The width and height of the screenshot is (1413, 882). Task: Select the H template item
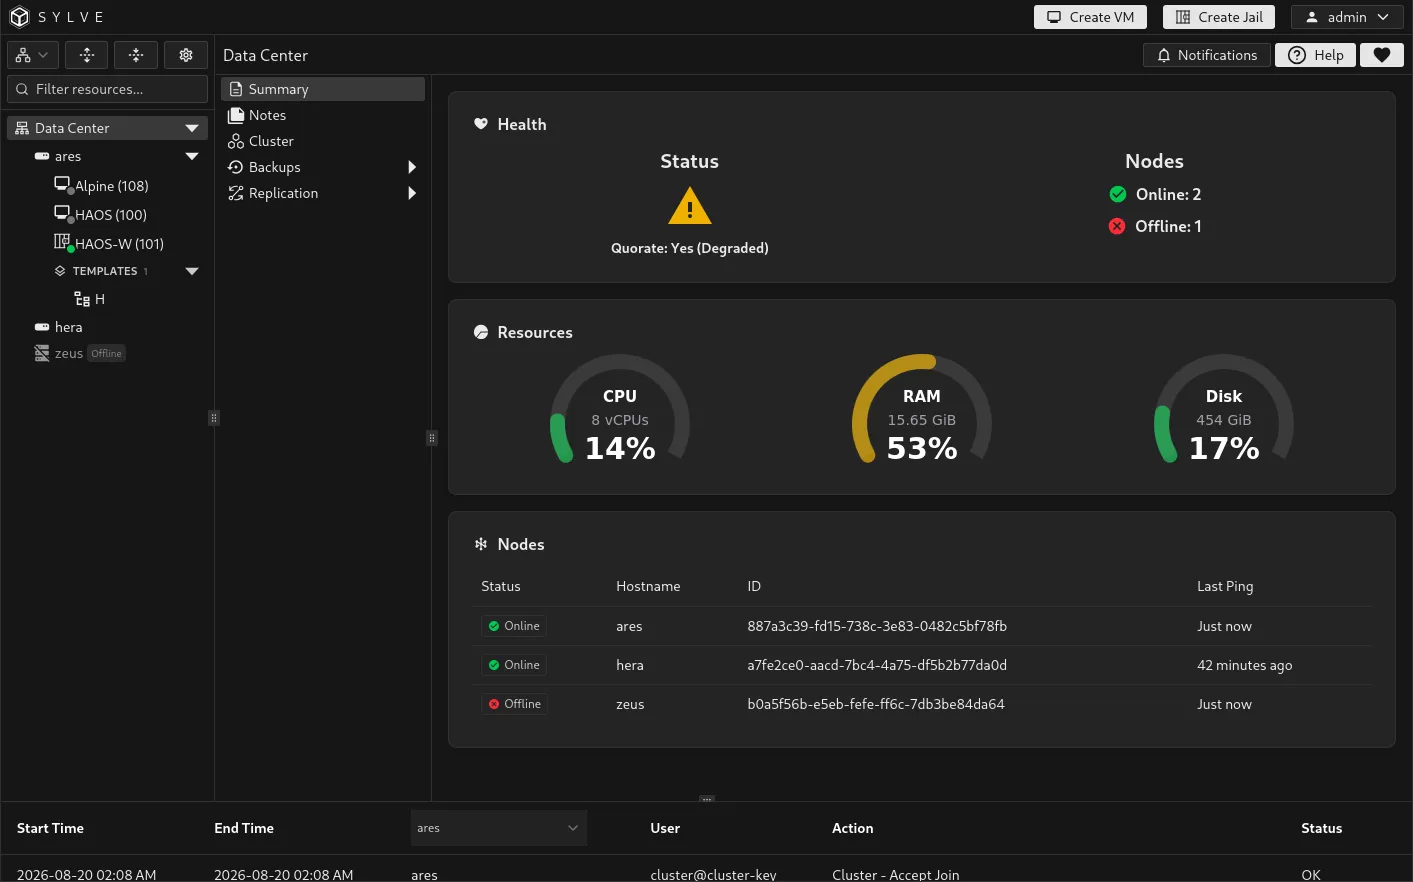point(89,299)
